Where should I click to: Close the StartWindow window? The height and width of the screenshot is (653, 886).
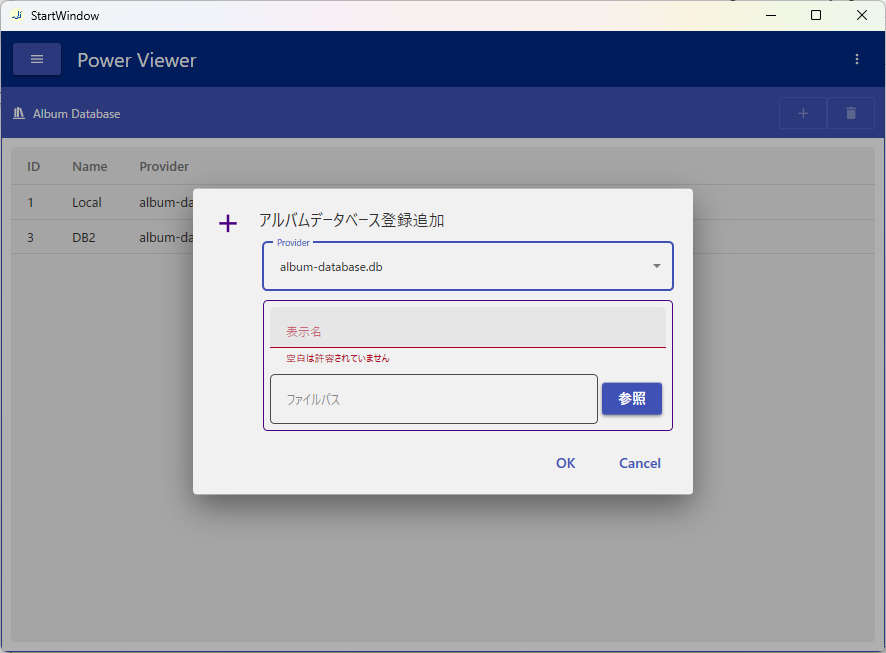tap(862, 15)
